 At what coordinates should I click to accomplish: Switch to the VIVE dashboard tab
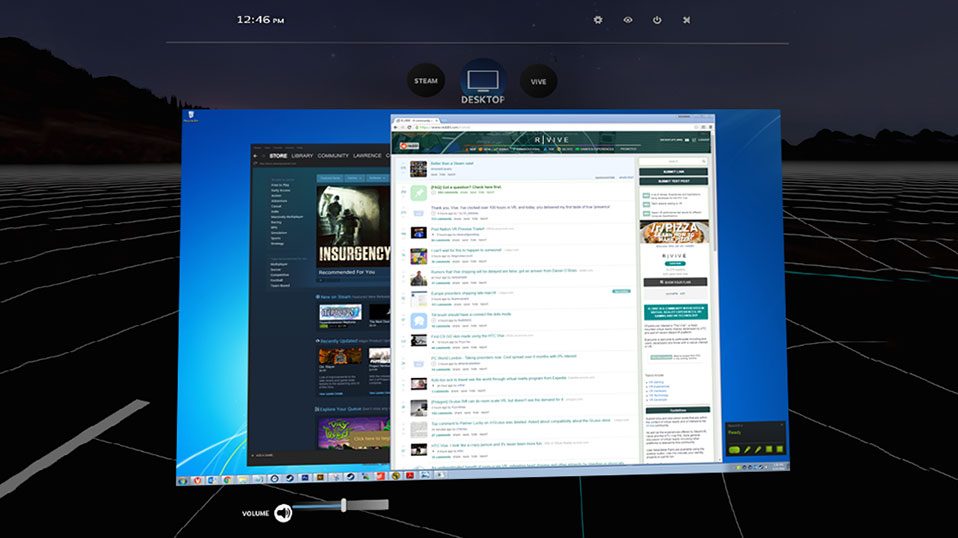click(538, 81)
